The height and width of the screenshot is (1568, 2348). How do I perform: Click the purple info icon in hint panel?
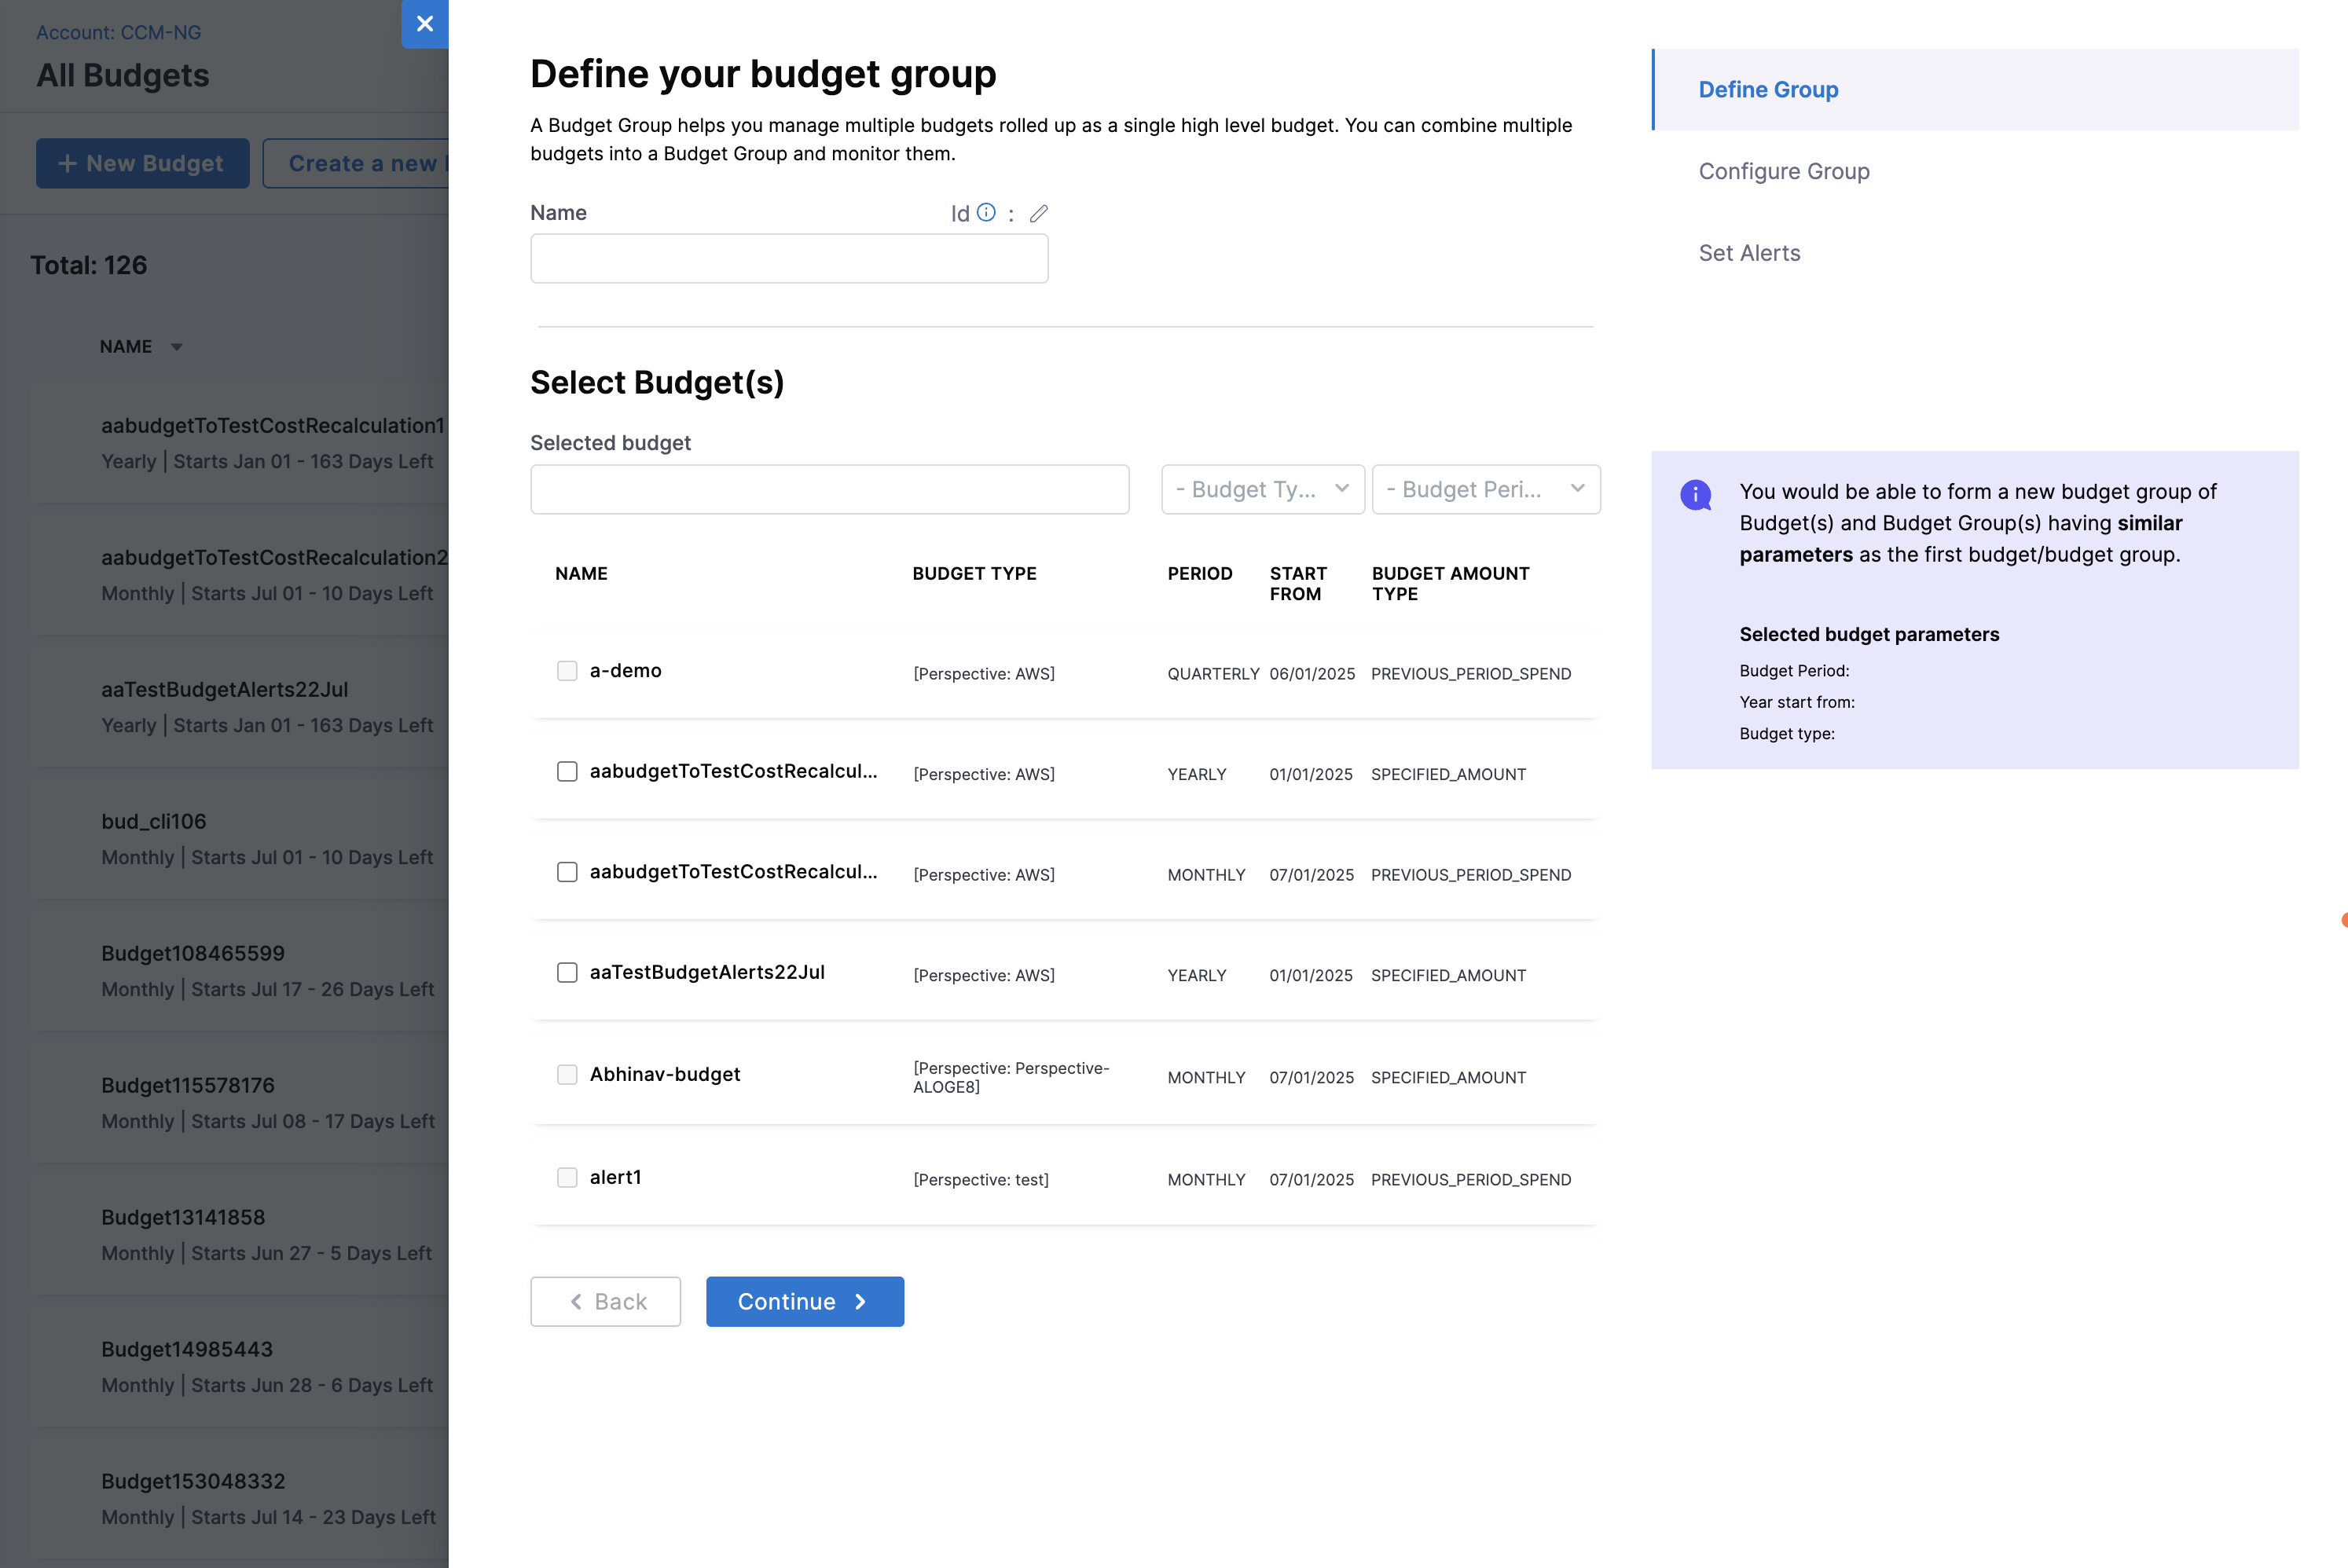(x=1695, y=494)
